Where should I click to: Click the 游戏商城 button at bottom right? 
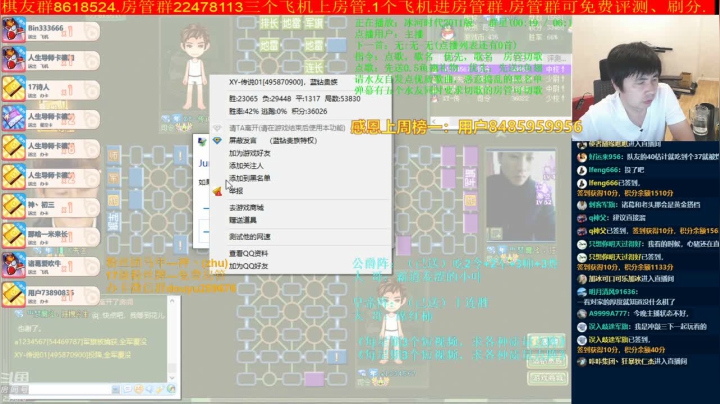tap(547, 378)
